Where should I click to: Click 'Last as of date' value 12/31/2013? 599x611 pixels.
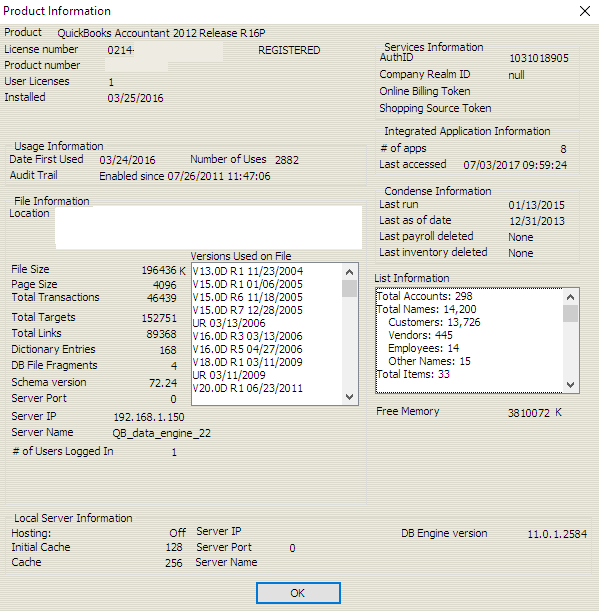(x=537, y=221)
